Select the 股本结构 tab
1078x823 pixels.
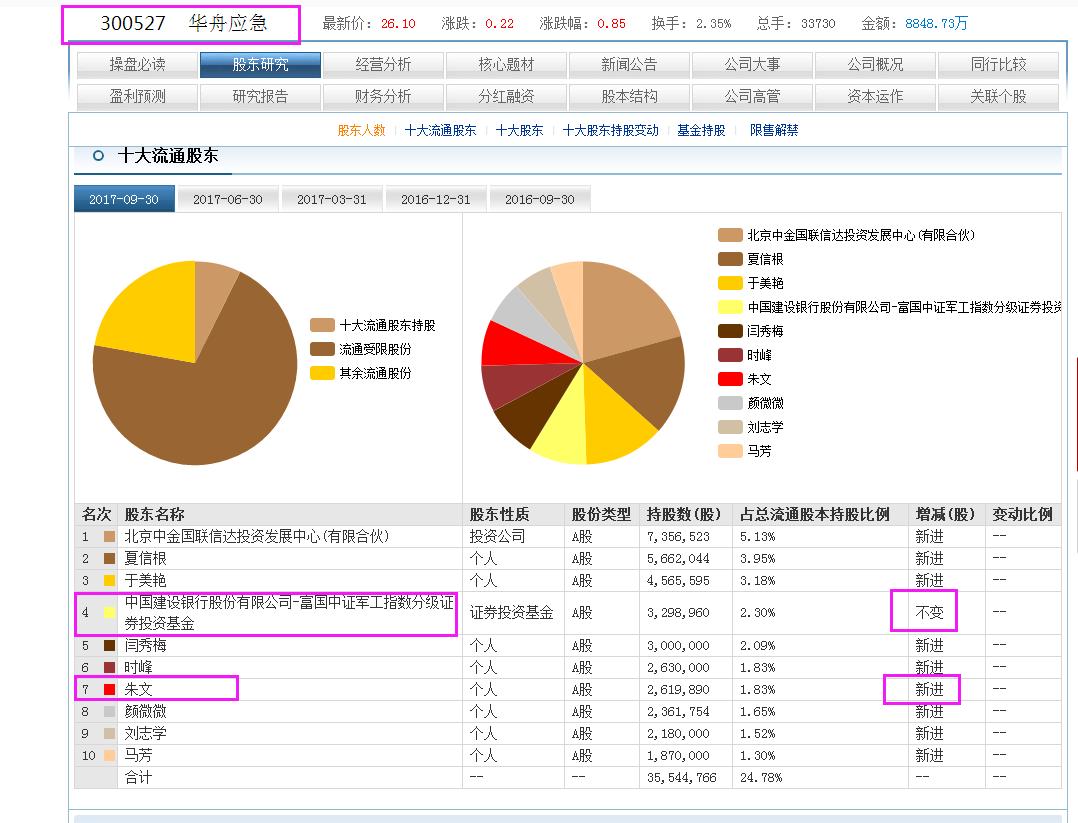pos(630,96)
